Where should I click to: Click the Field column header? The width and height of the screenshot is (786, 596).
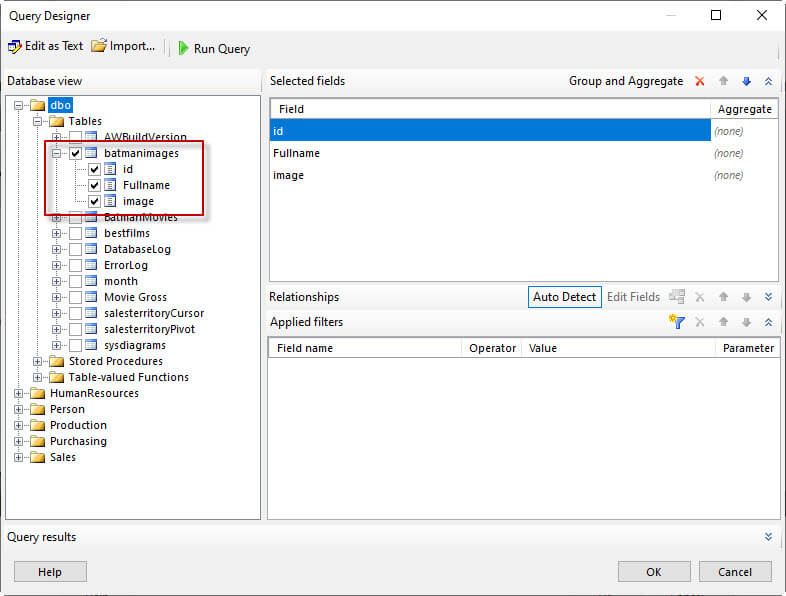click(490, 109)
